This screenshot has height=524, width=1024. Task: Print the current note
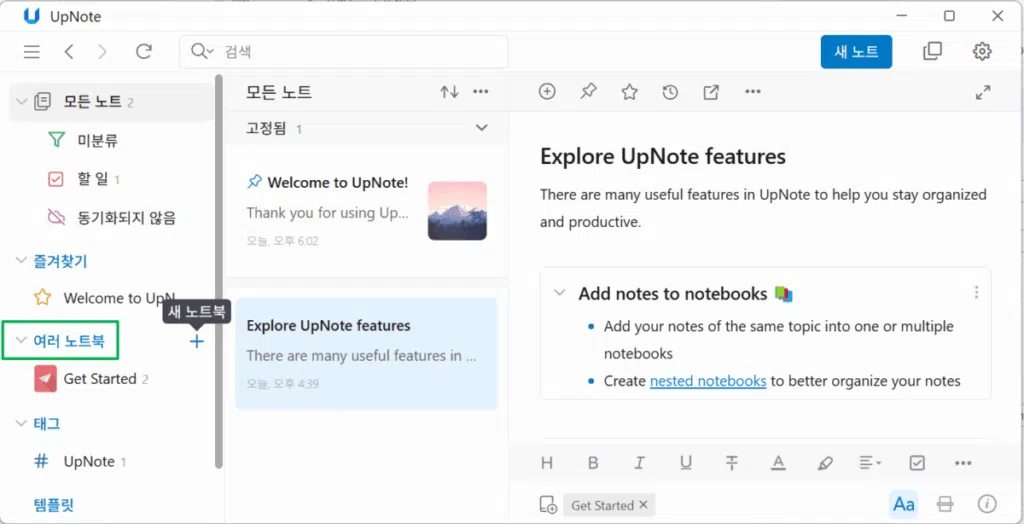click(x=945, y=504)
